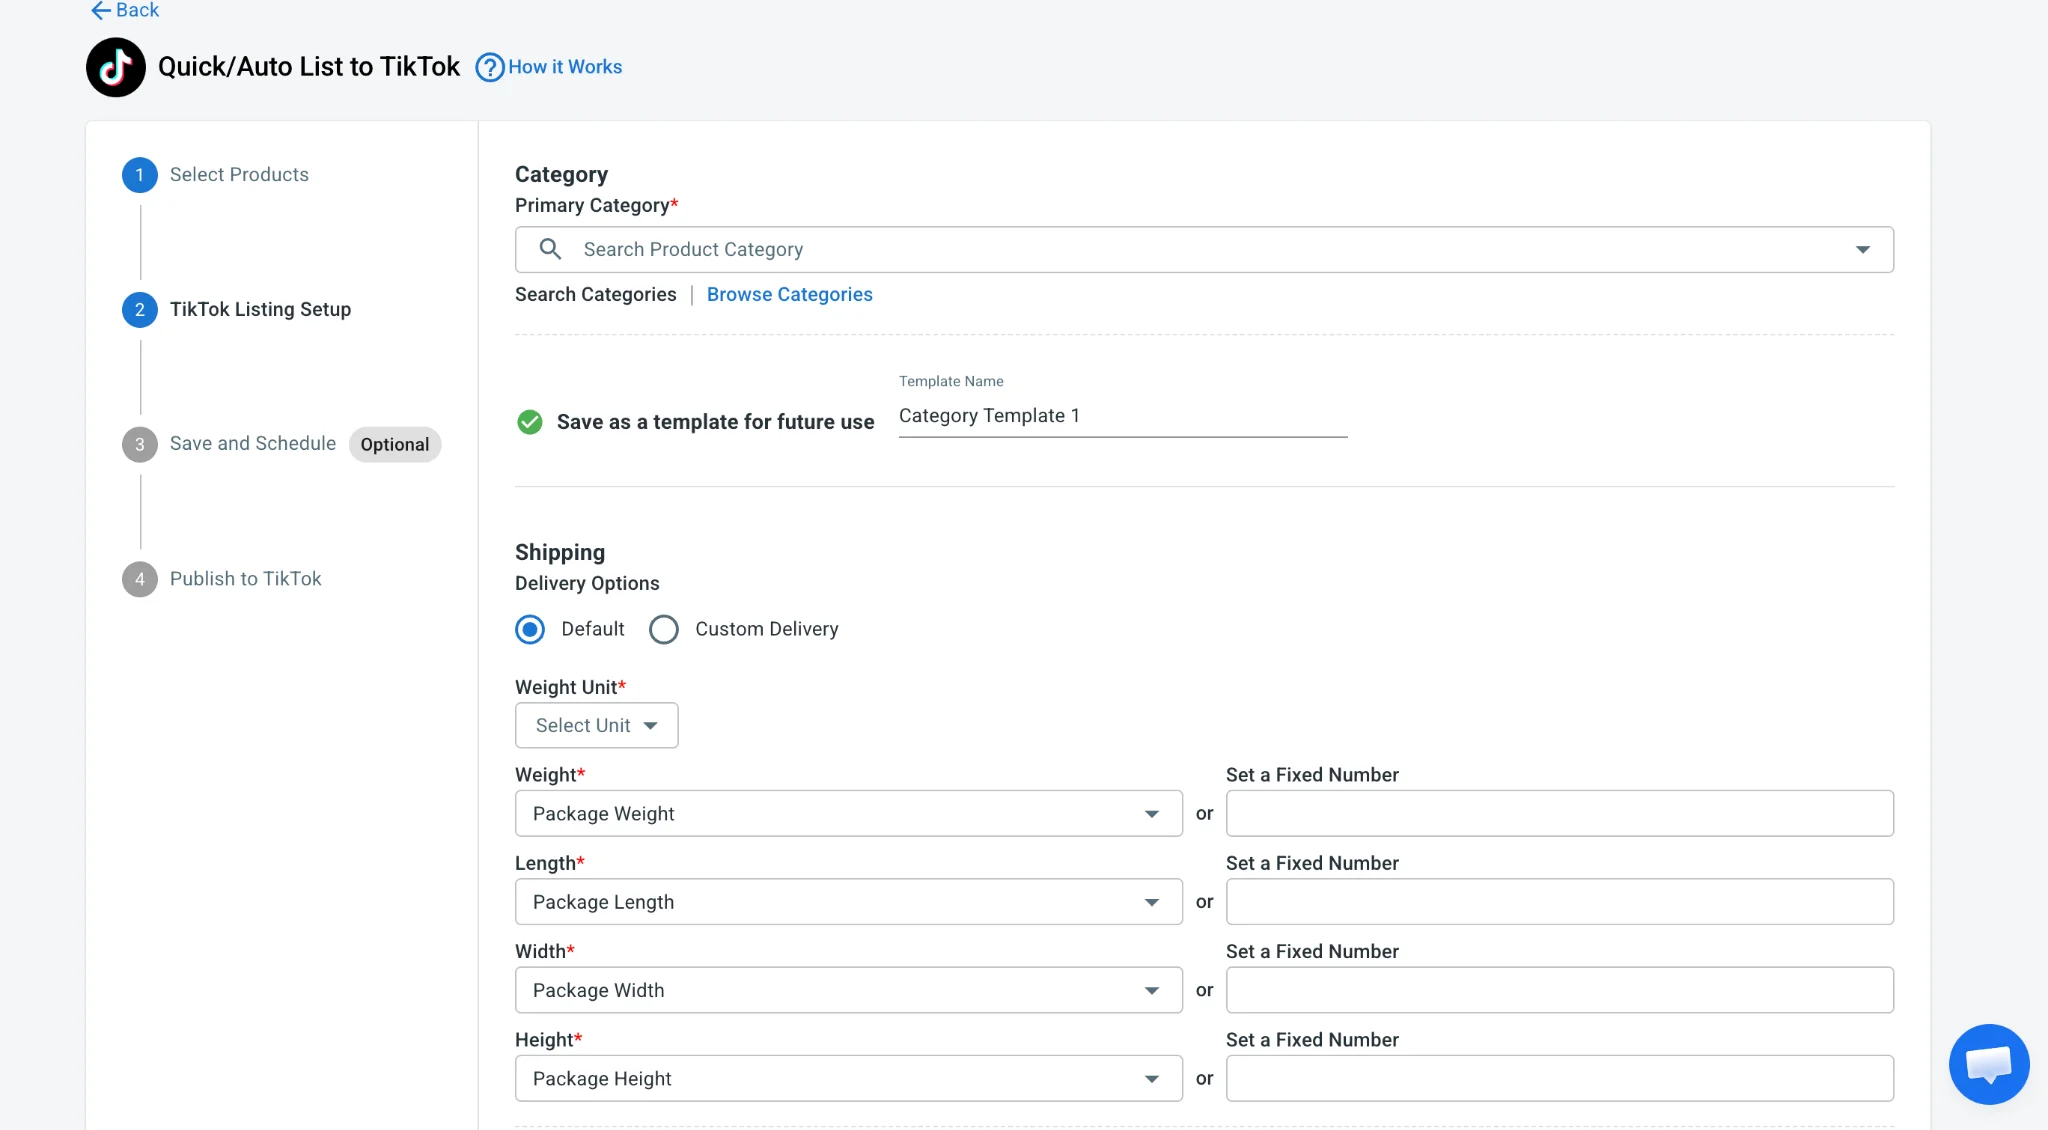Screen dimensions: 2048x1130
Task: Open the Package Length dropdown
Action: (849, 901)
